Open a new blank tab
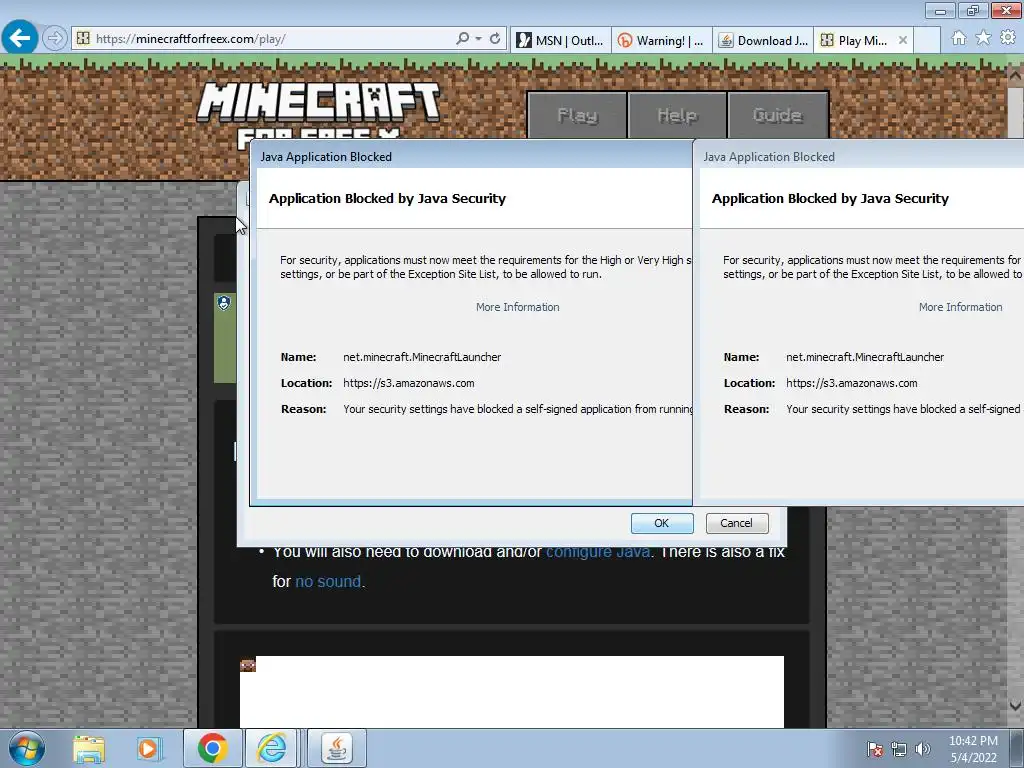Viewport: 1024px width, 768px height. (x=927, y=40)
